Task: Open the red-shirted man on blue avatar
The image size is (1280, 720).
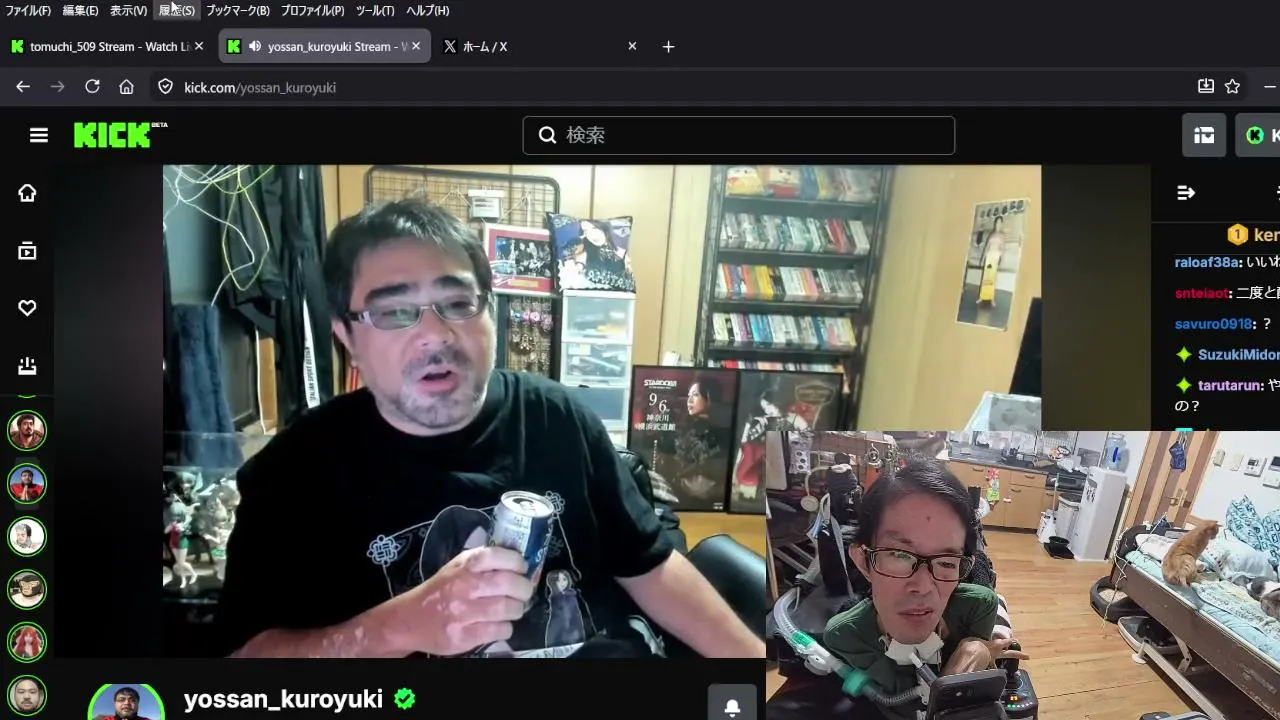Action: pos(27,483)
